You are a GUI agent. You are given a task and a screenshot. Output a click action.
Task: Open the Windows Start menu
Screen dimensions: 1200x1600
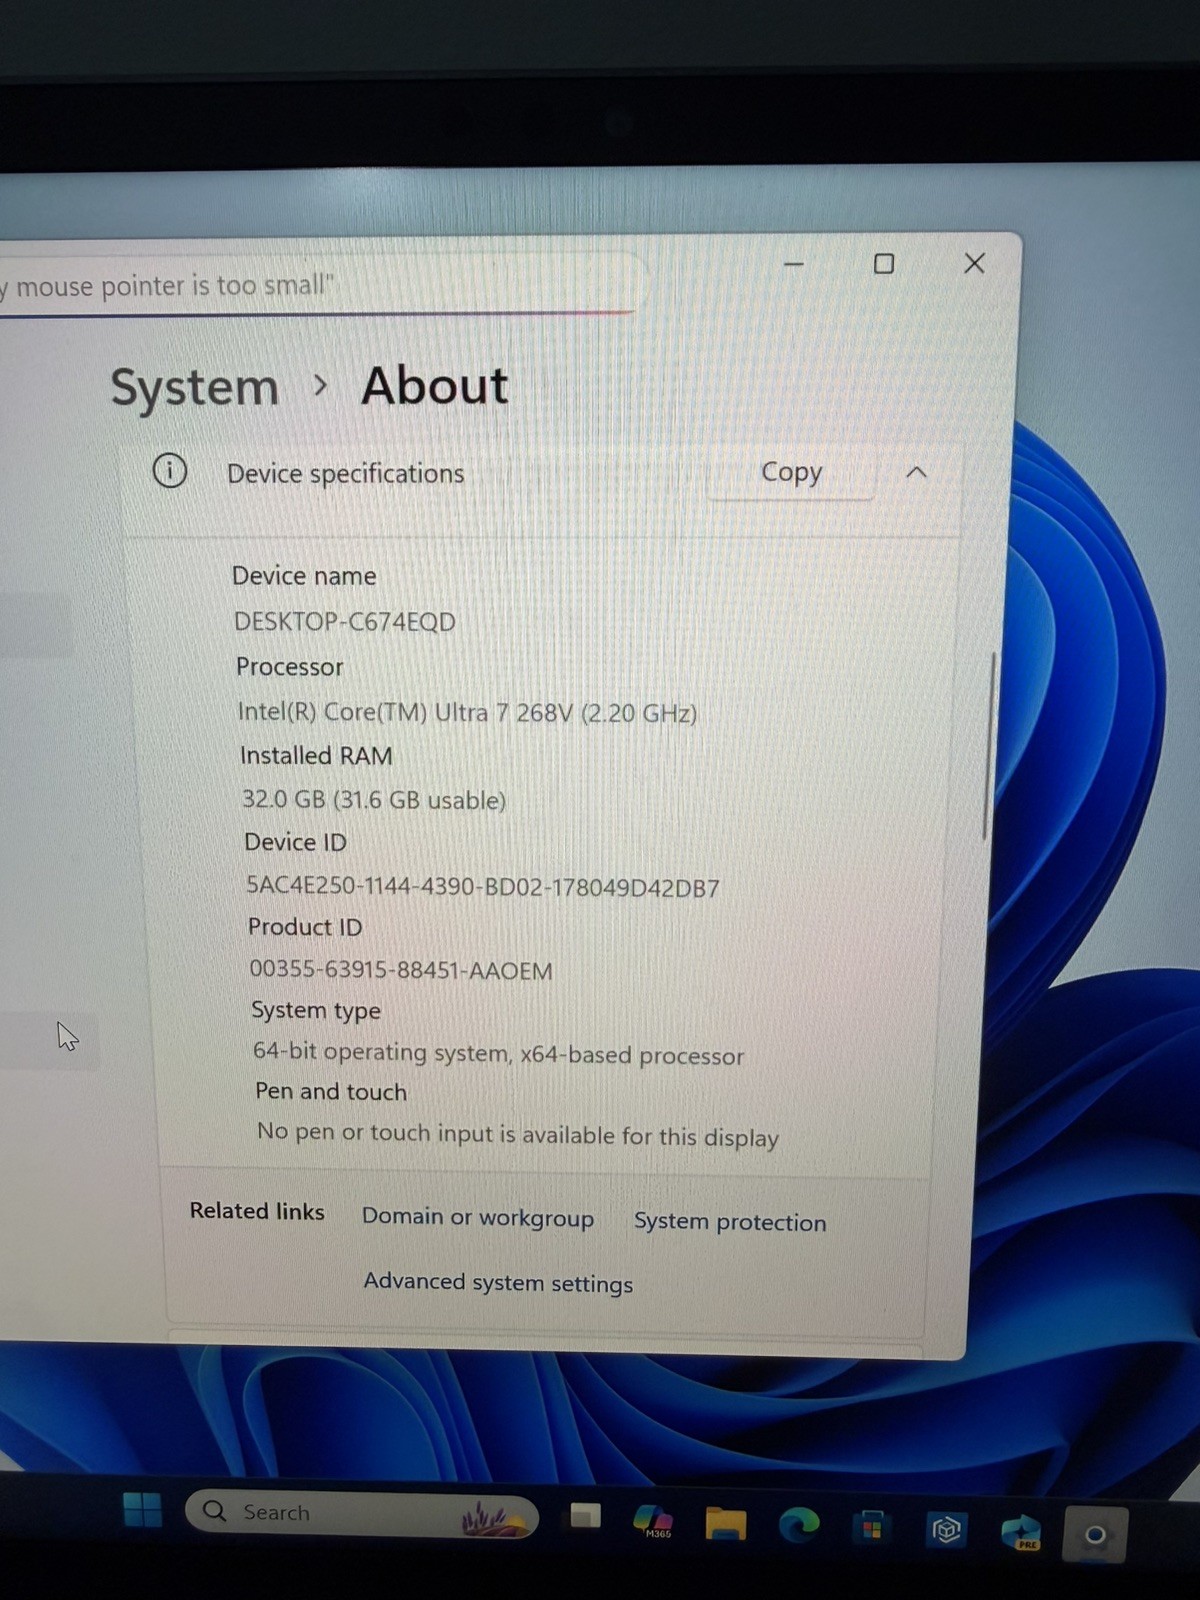point(142,1510)
